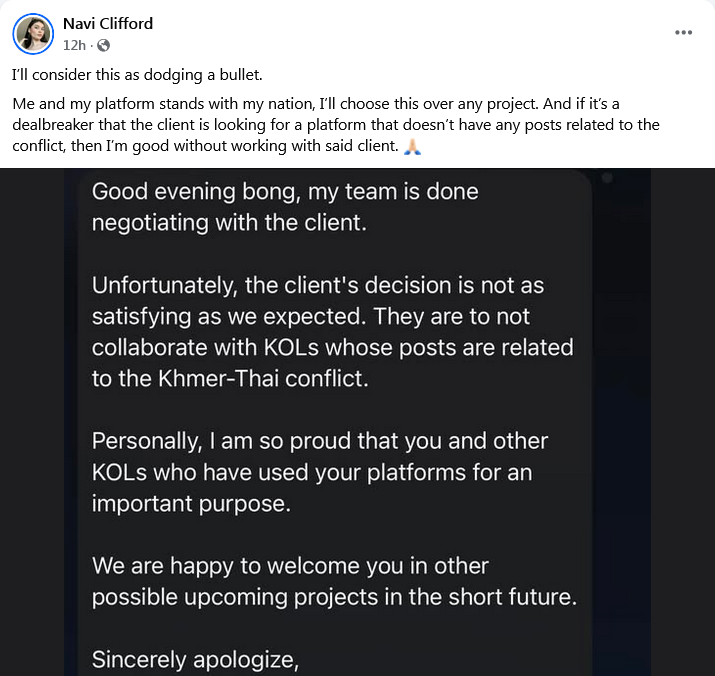Click the globe public-audience icon

[x=103, y=45]
